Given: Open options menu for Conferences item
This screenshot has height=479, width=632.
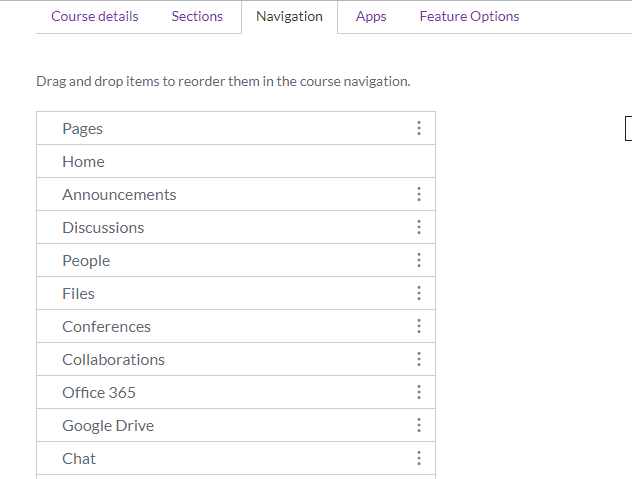Looking at the screenshot, I should [418, 326].
